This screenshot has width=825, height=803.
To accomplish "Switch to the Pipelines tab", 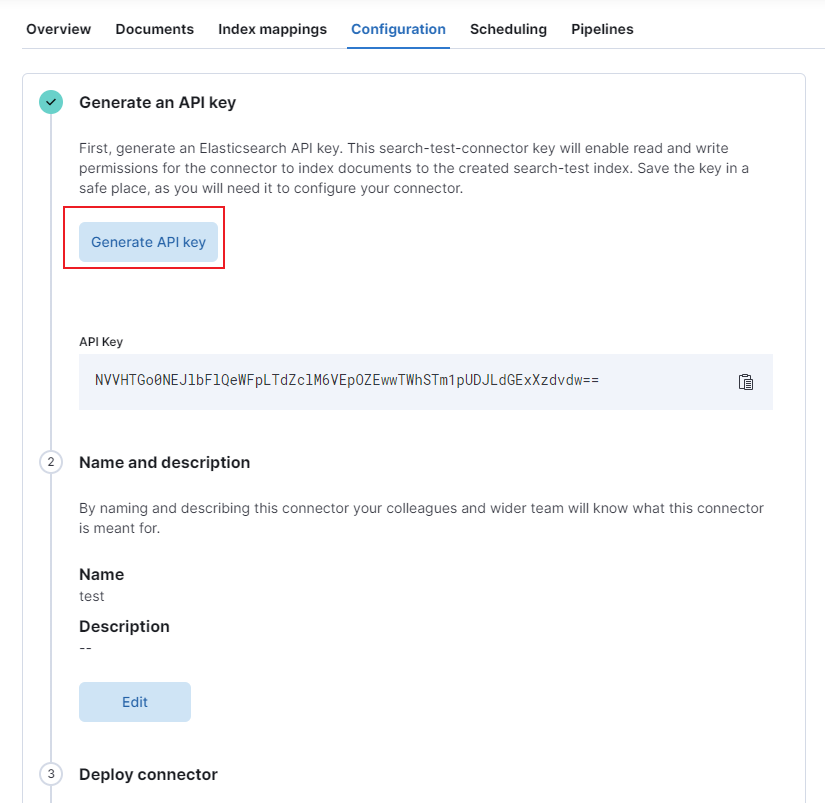I will (x=602, y=29).
